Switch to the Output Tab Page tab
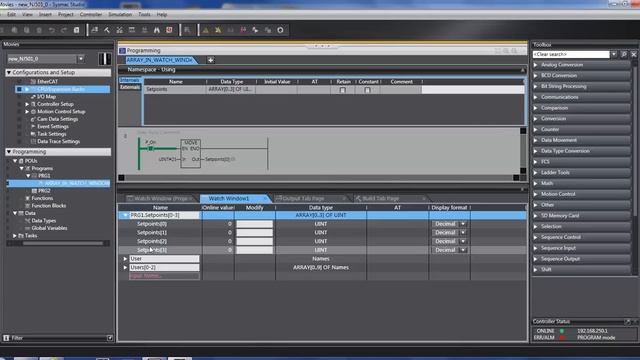 (x=309, y=199)
